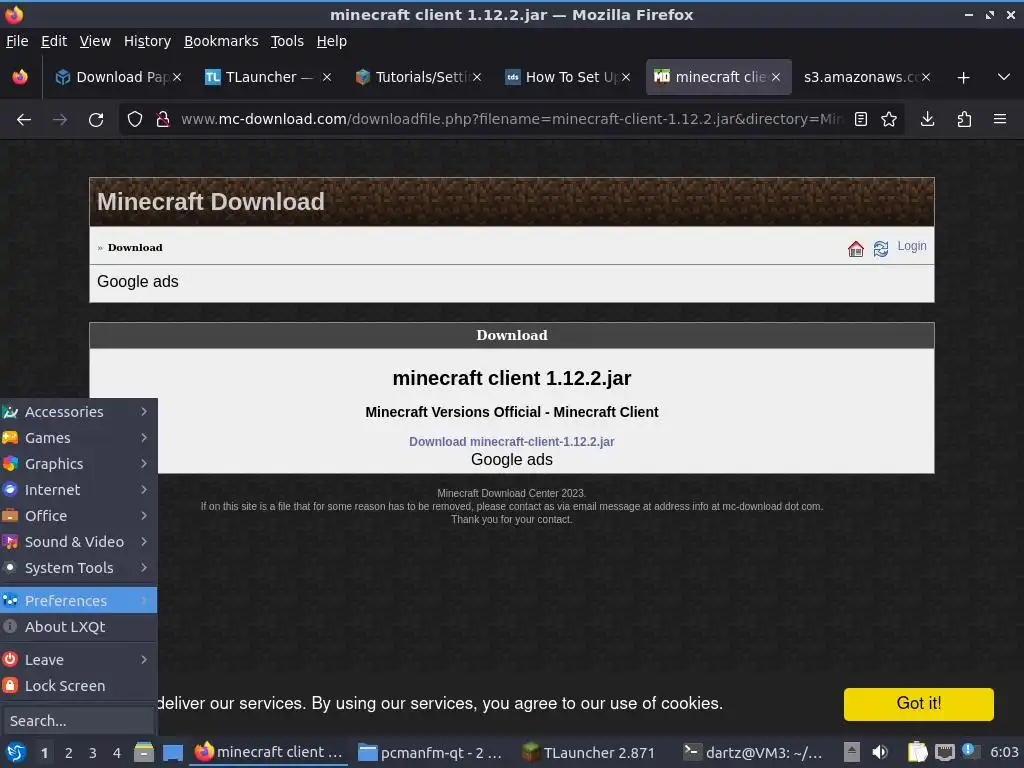Viewport: 1024px width, 768px height.
Task: Open the Bookmarks menu
Action: [221, 41]
